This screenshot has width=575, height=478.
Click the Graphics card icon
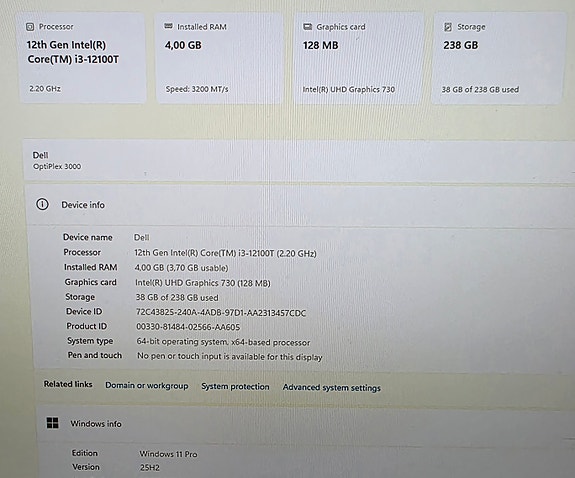click(307, 27)
